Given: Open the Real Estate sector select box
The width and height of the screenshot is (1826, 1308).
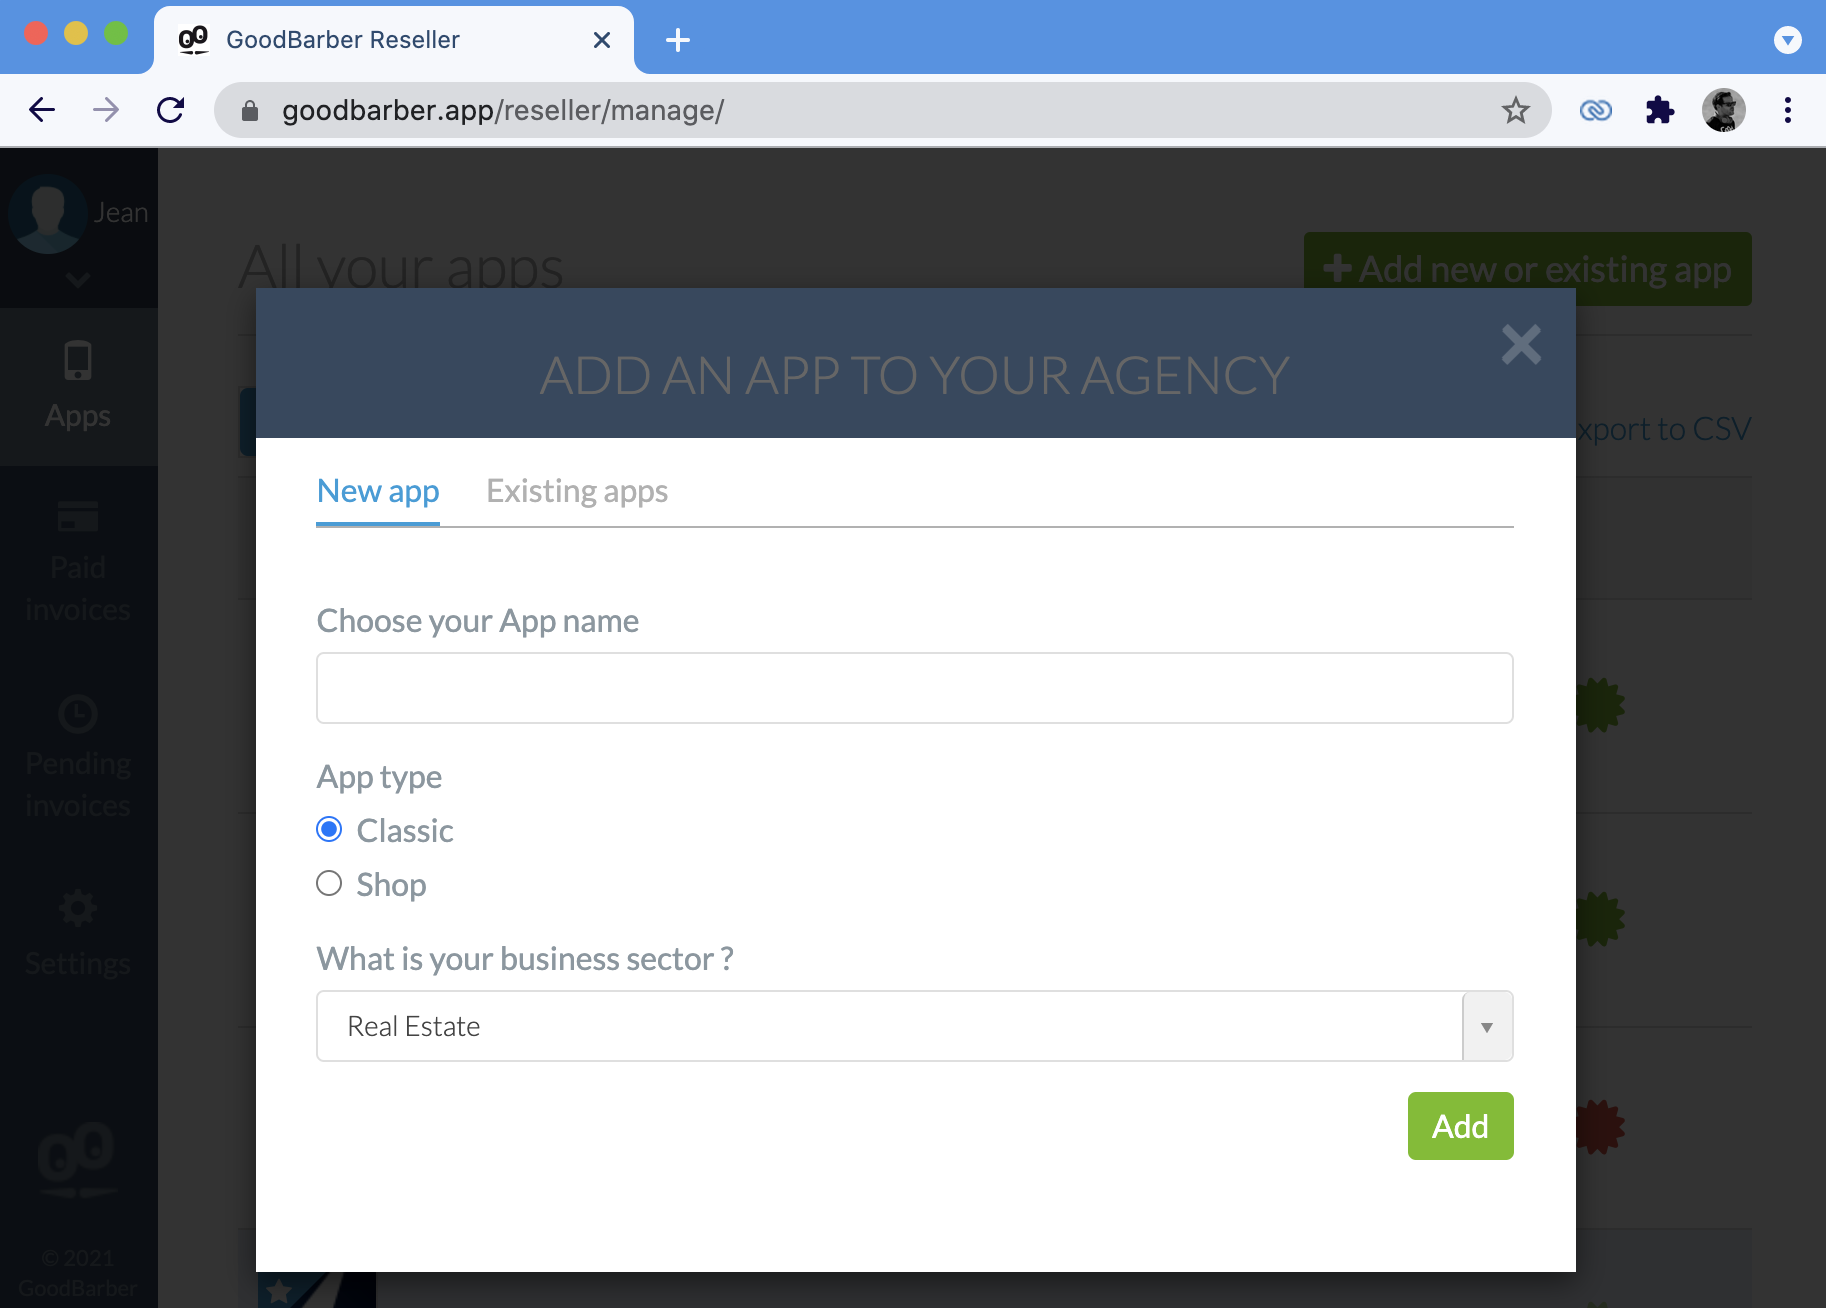Looking at the screenshot, I should [890, 1027].
